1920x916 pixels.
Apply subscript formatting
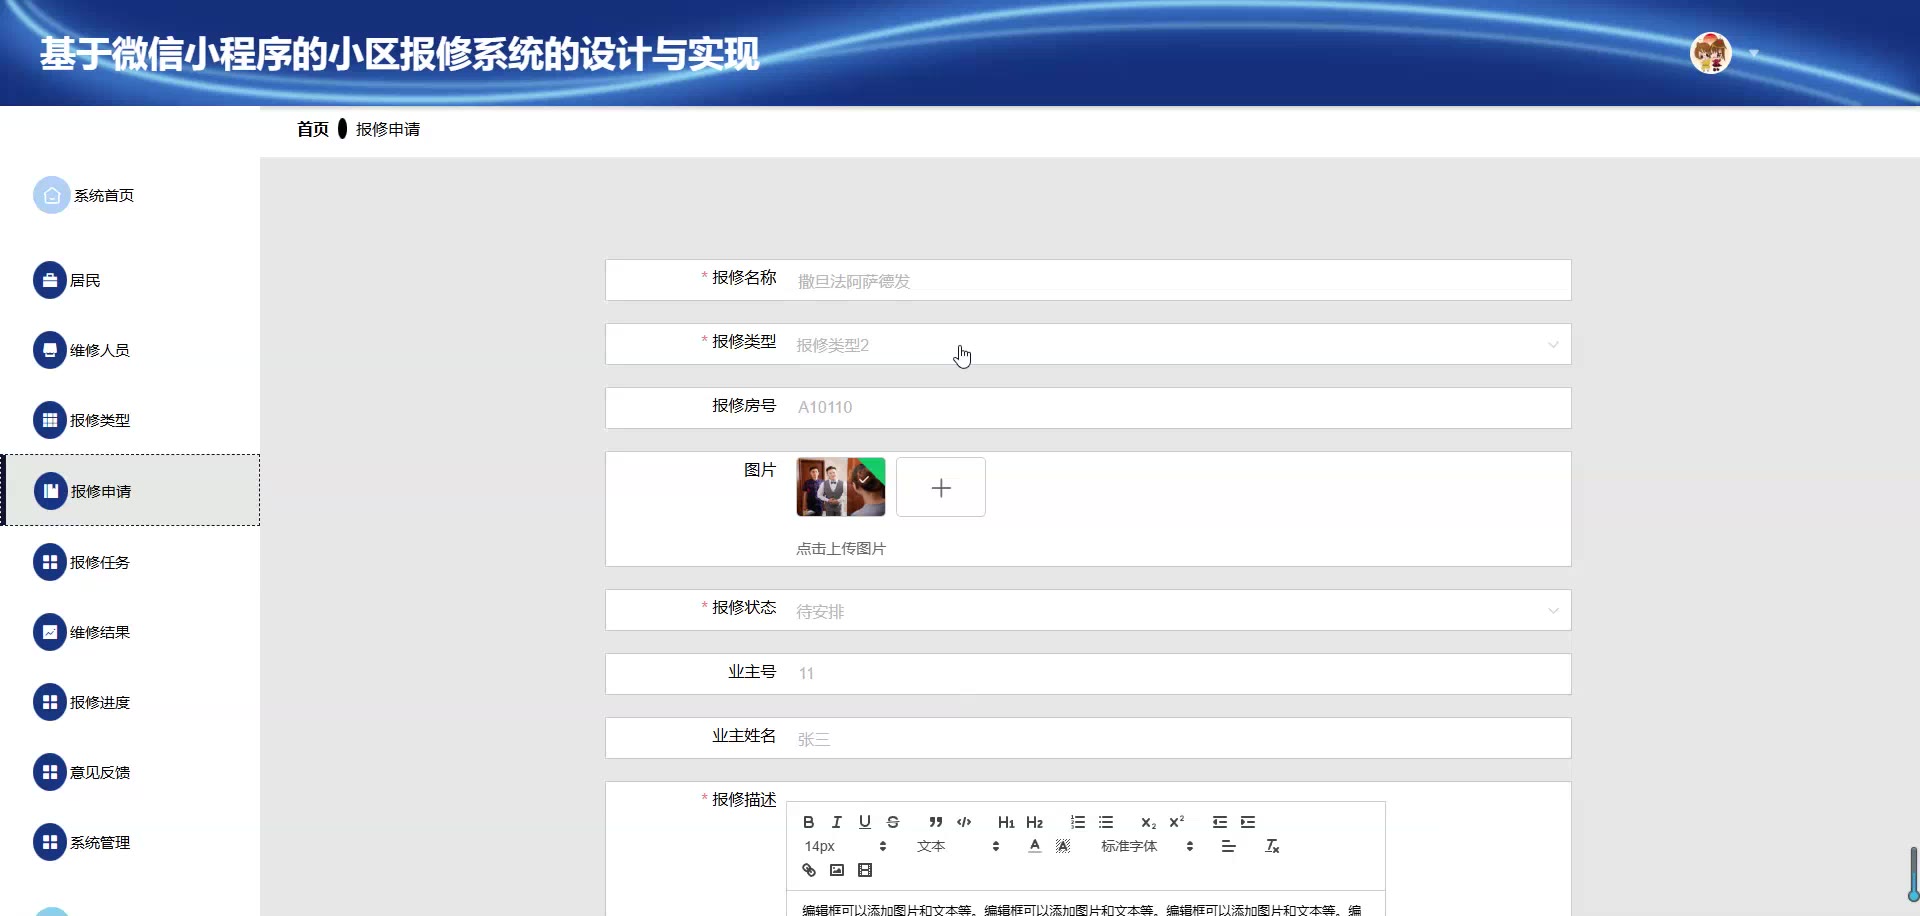(x=1148, y=822)
